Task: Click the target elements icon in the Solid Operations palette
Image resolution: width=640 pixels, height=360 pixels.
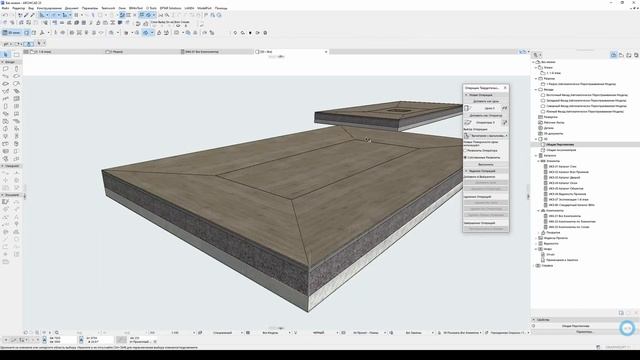Action: pos(468,108)
